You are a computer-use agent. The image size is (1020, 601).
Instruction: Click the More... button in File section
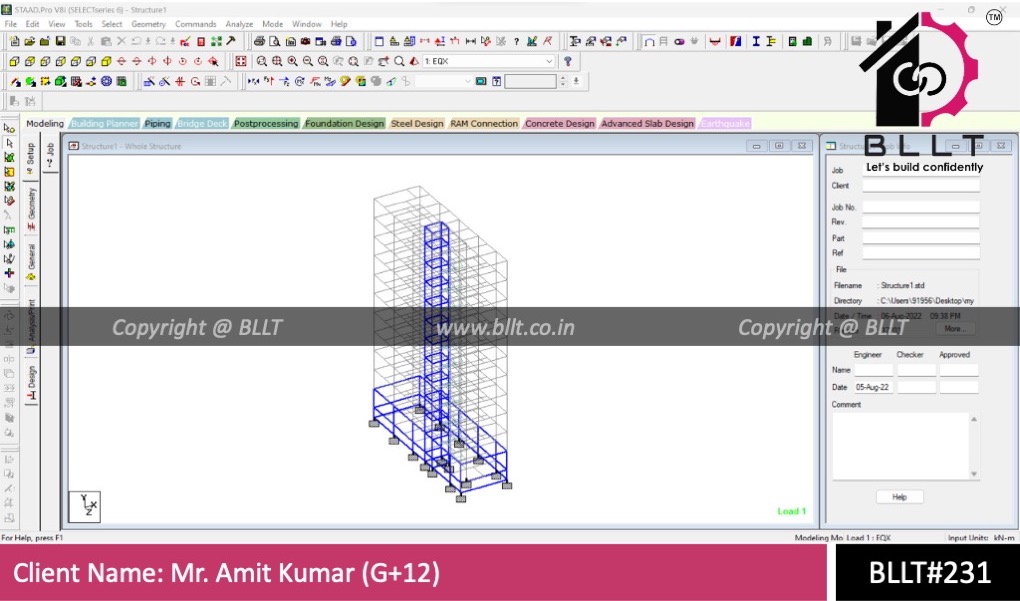tap(955, 329)
